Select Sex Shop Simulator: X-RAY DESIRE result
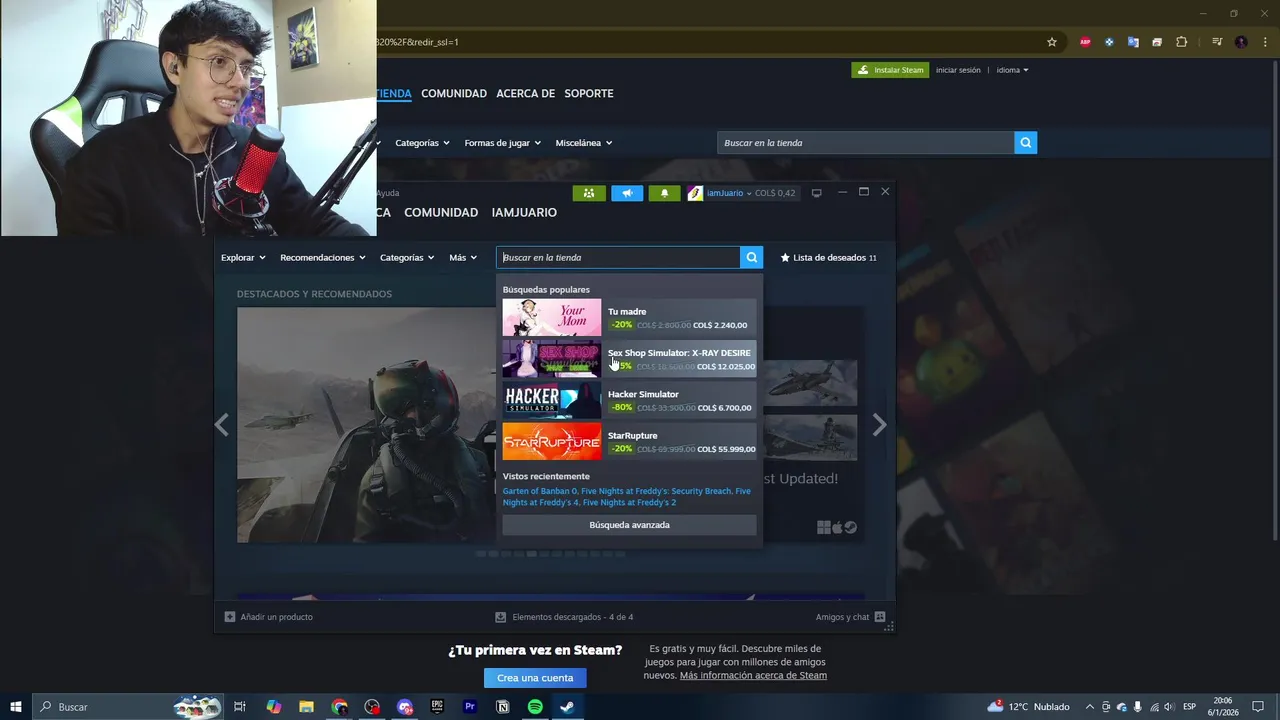 pos(629,359)
